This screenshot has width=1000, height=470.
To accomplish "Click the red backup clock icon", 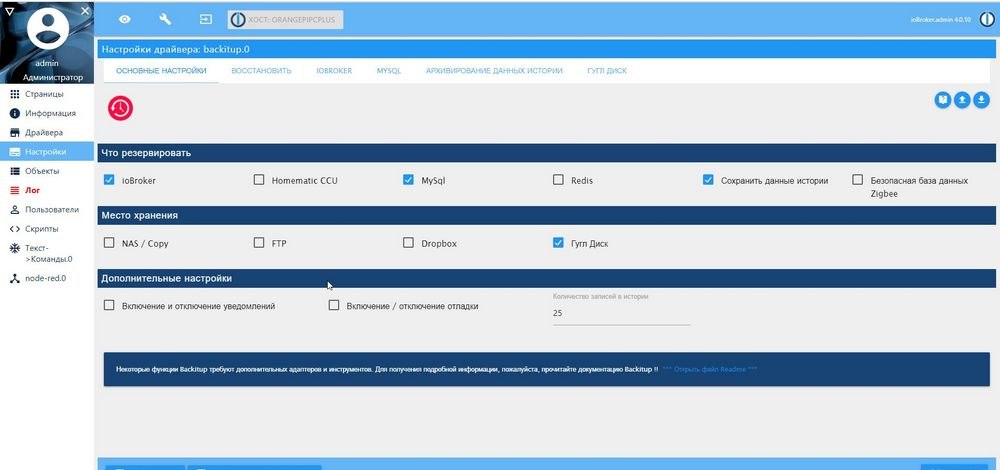I will [121, 108].
